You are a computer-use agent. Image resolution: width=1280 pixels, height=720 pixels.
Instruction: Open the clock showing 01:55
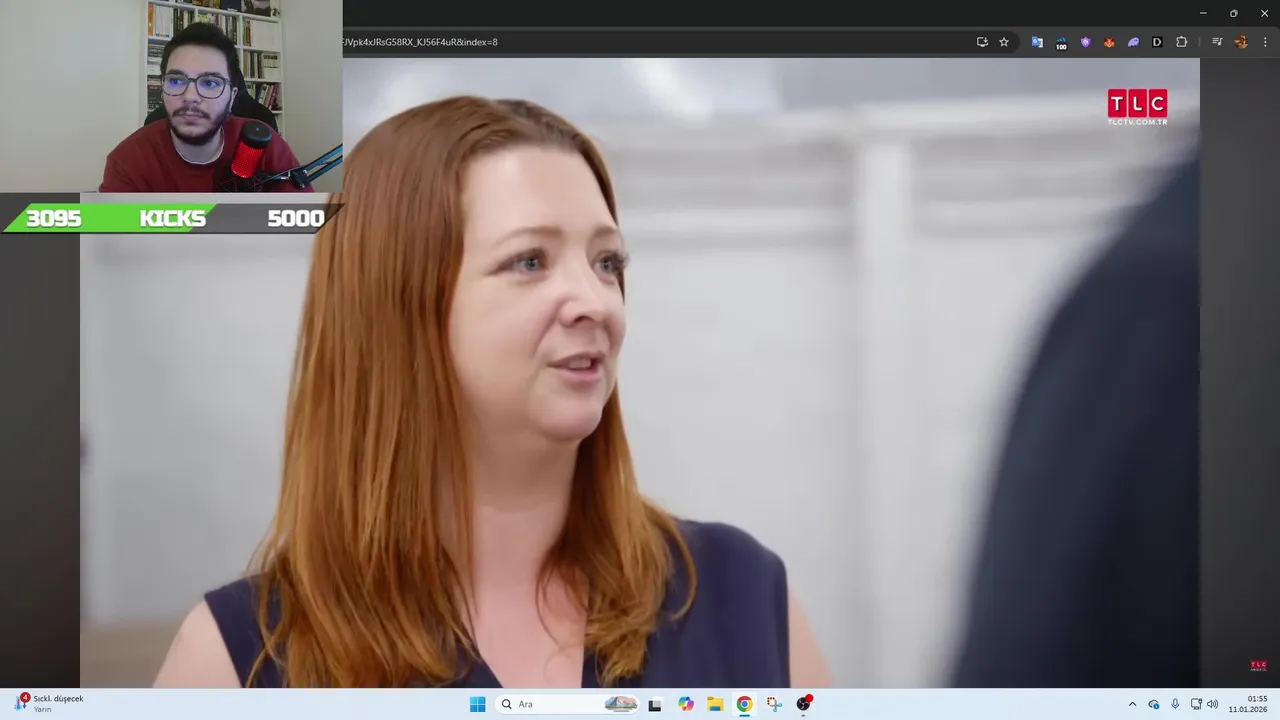point(1248,704)
